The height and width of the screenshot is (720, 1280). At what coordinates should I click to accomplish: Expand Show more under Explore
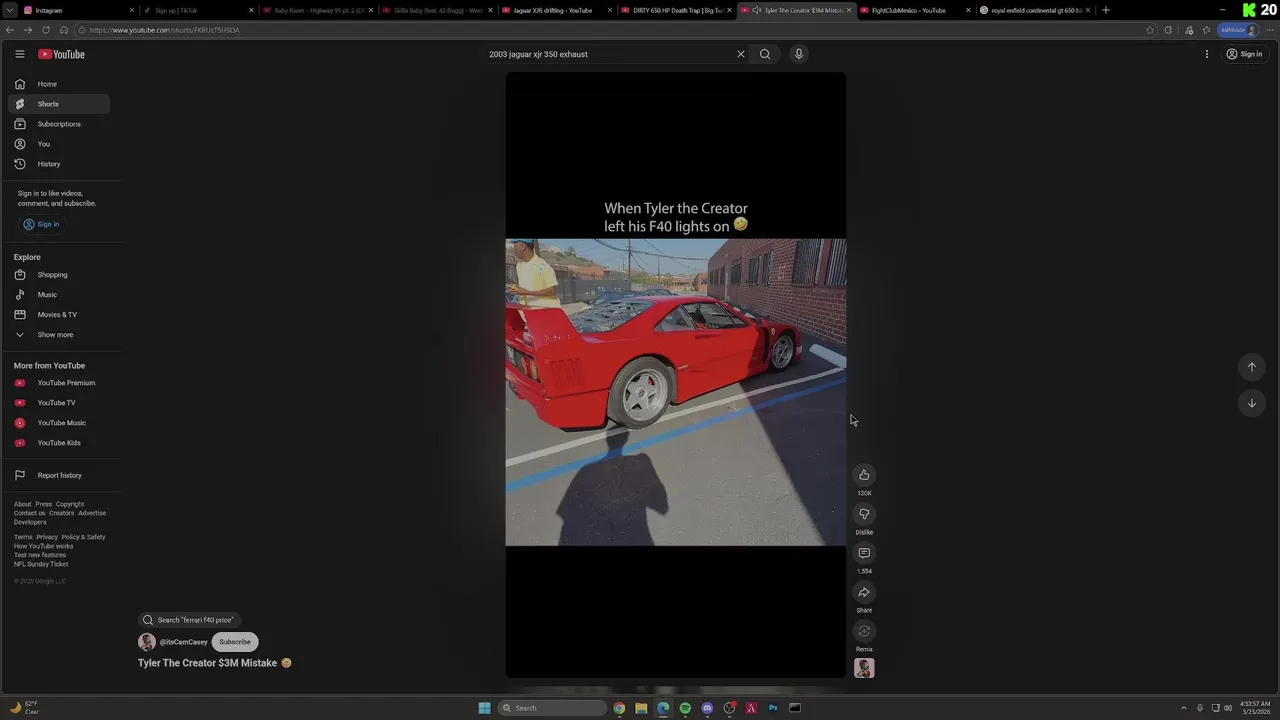click(x=59, y=335)
